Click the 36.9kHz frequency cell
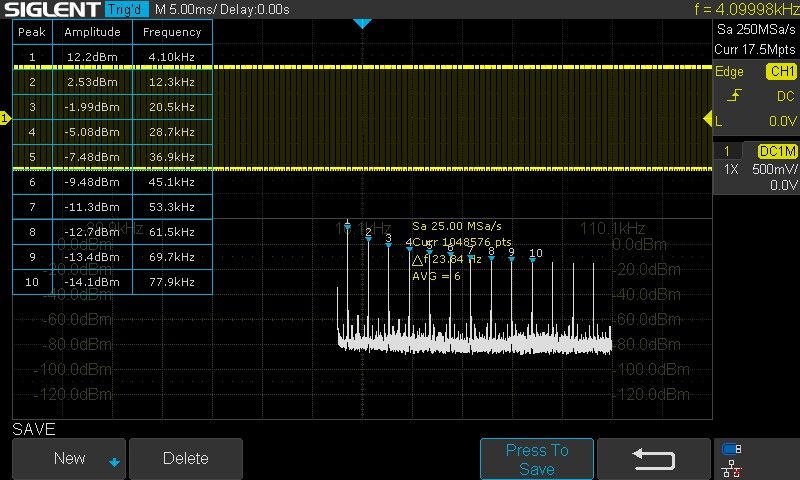 172,157
